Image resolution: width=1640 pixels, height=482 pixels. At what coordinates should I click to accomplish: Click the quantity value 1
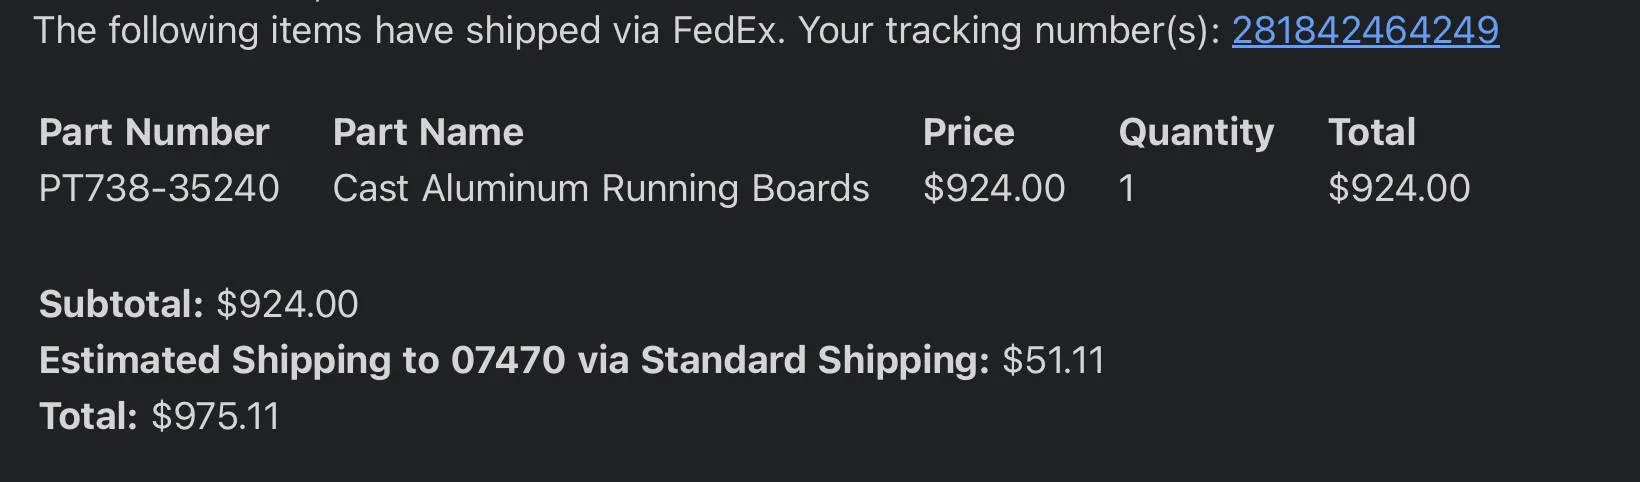click(1127, 188)
